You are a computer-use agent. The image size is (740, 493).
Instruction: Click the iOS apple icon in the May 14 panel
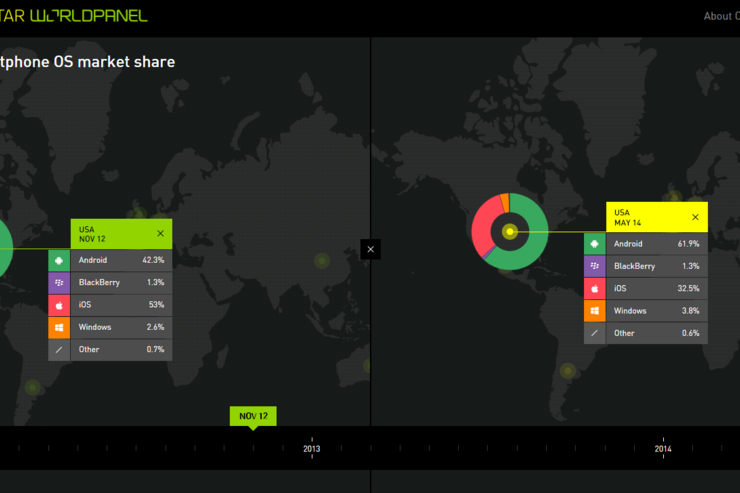(595, 288)
